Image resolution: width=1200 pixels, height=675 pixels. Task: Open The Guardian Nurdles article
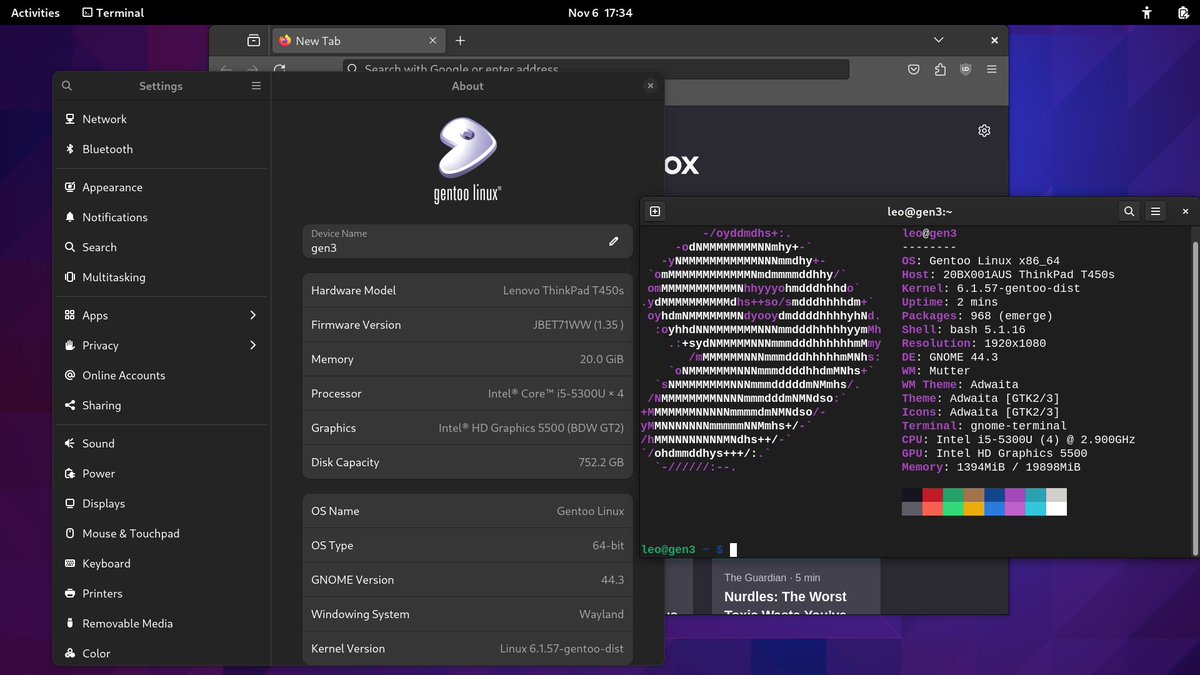click(x=796, y=588)
